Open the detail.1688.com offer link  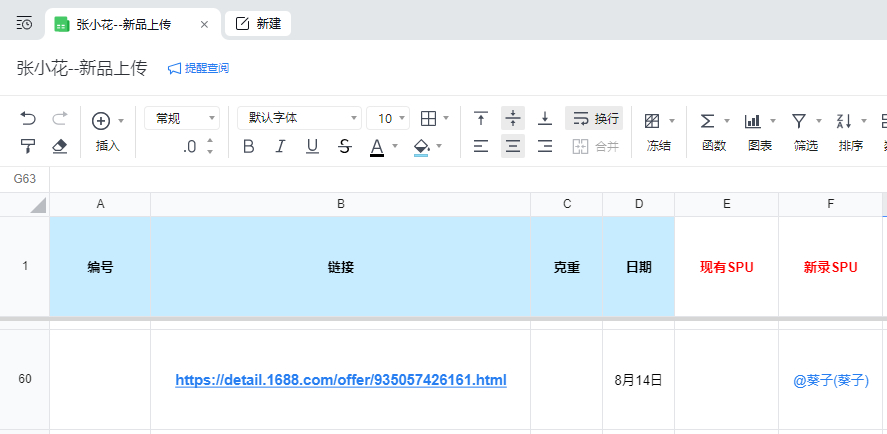(x=341, y=380)
